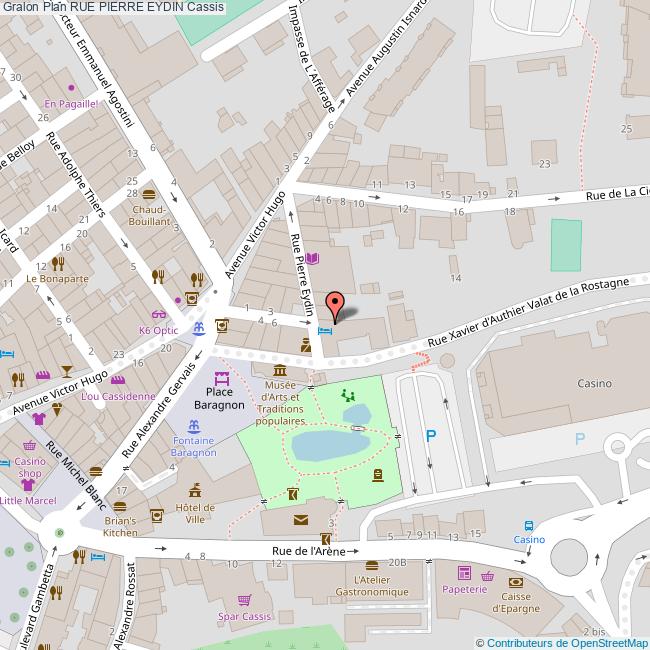Click the Place Baragnon label
The image size is (650, 650).
(218, 398)
